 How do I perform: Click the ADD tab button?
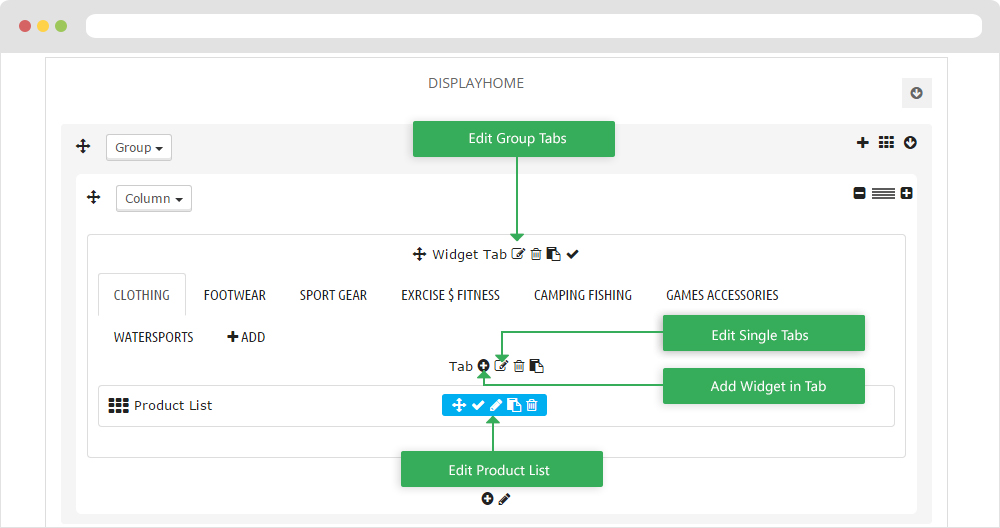click(246, 337)
